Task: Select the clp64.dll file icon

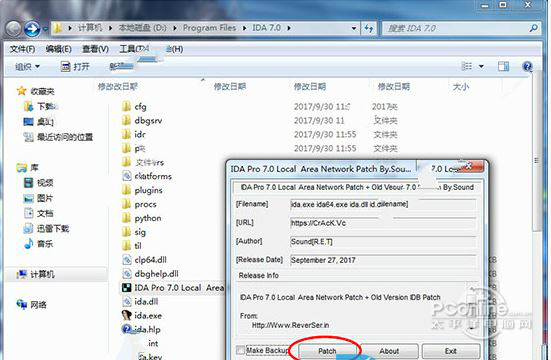Action: coord(126,260)
